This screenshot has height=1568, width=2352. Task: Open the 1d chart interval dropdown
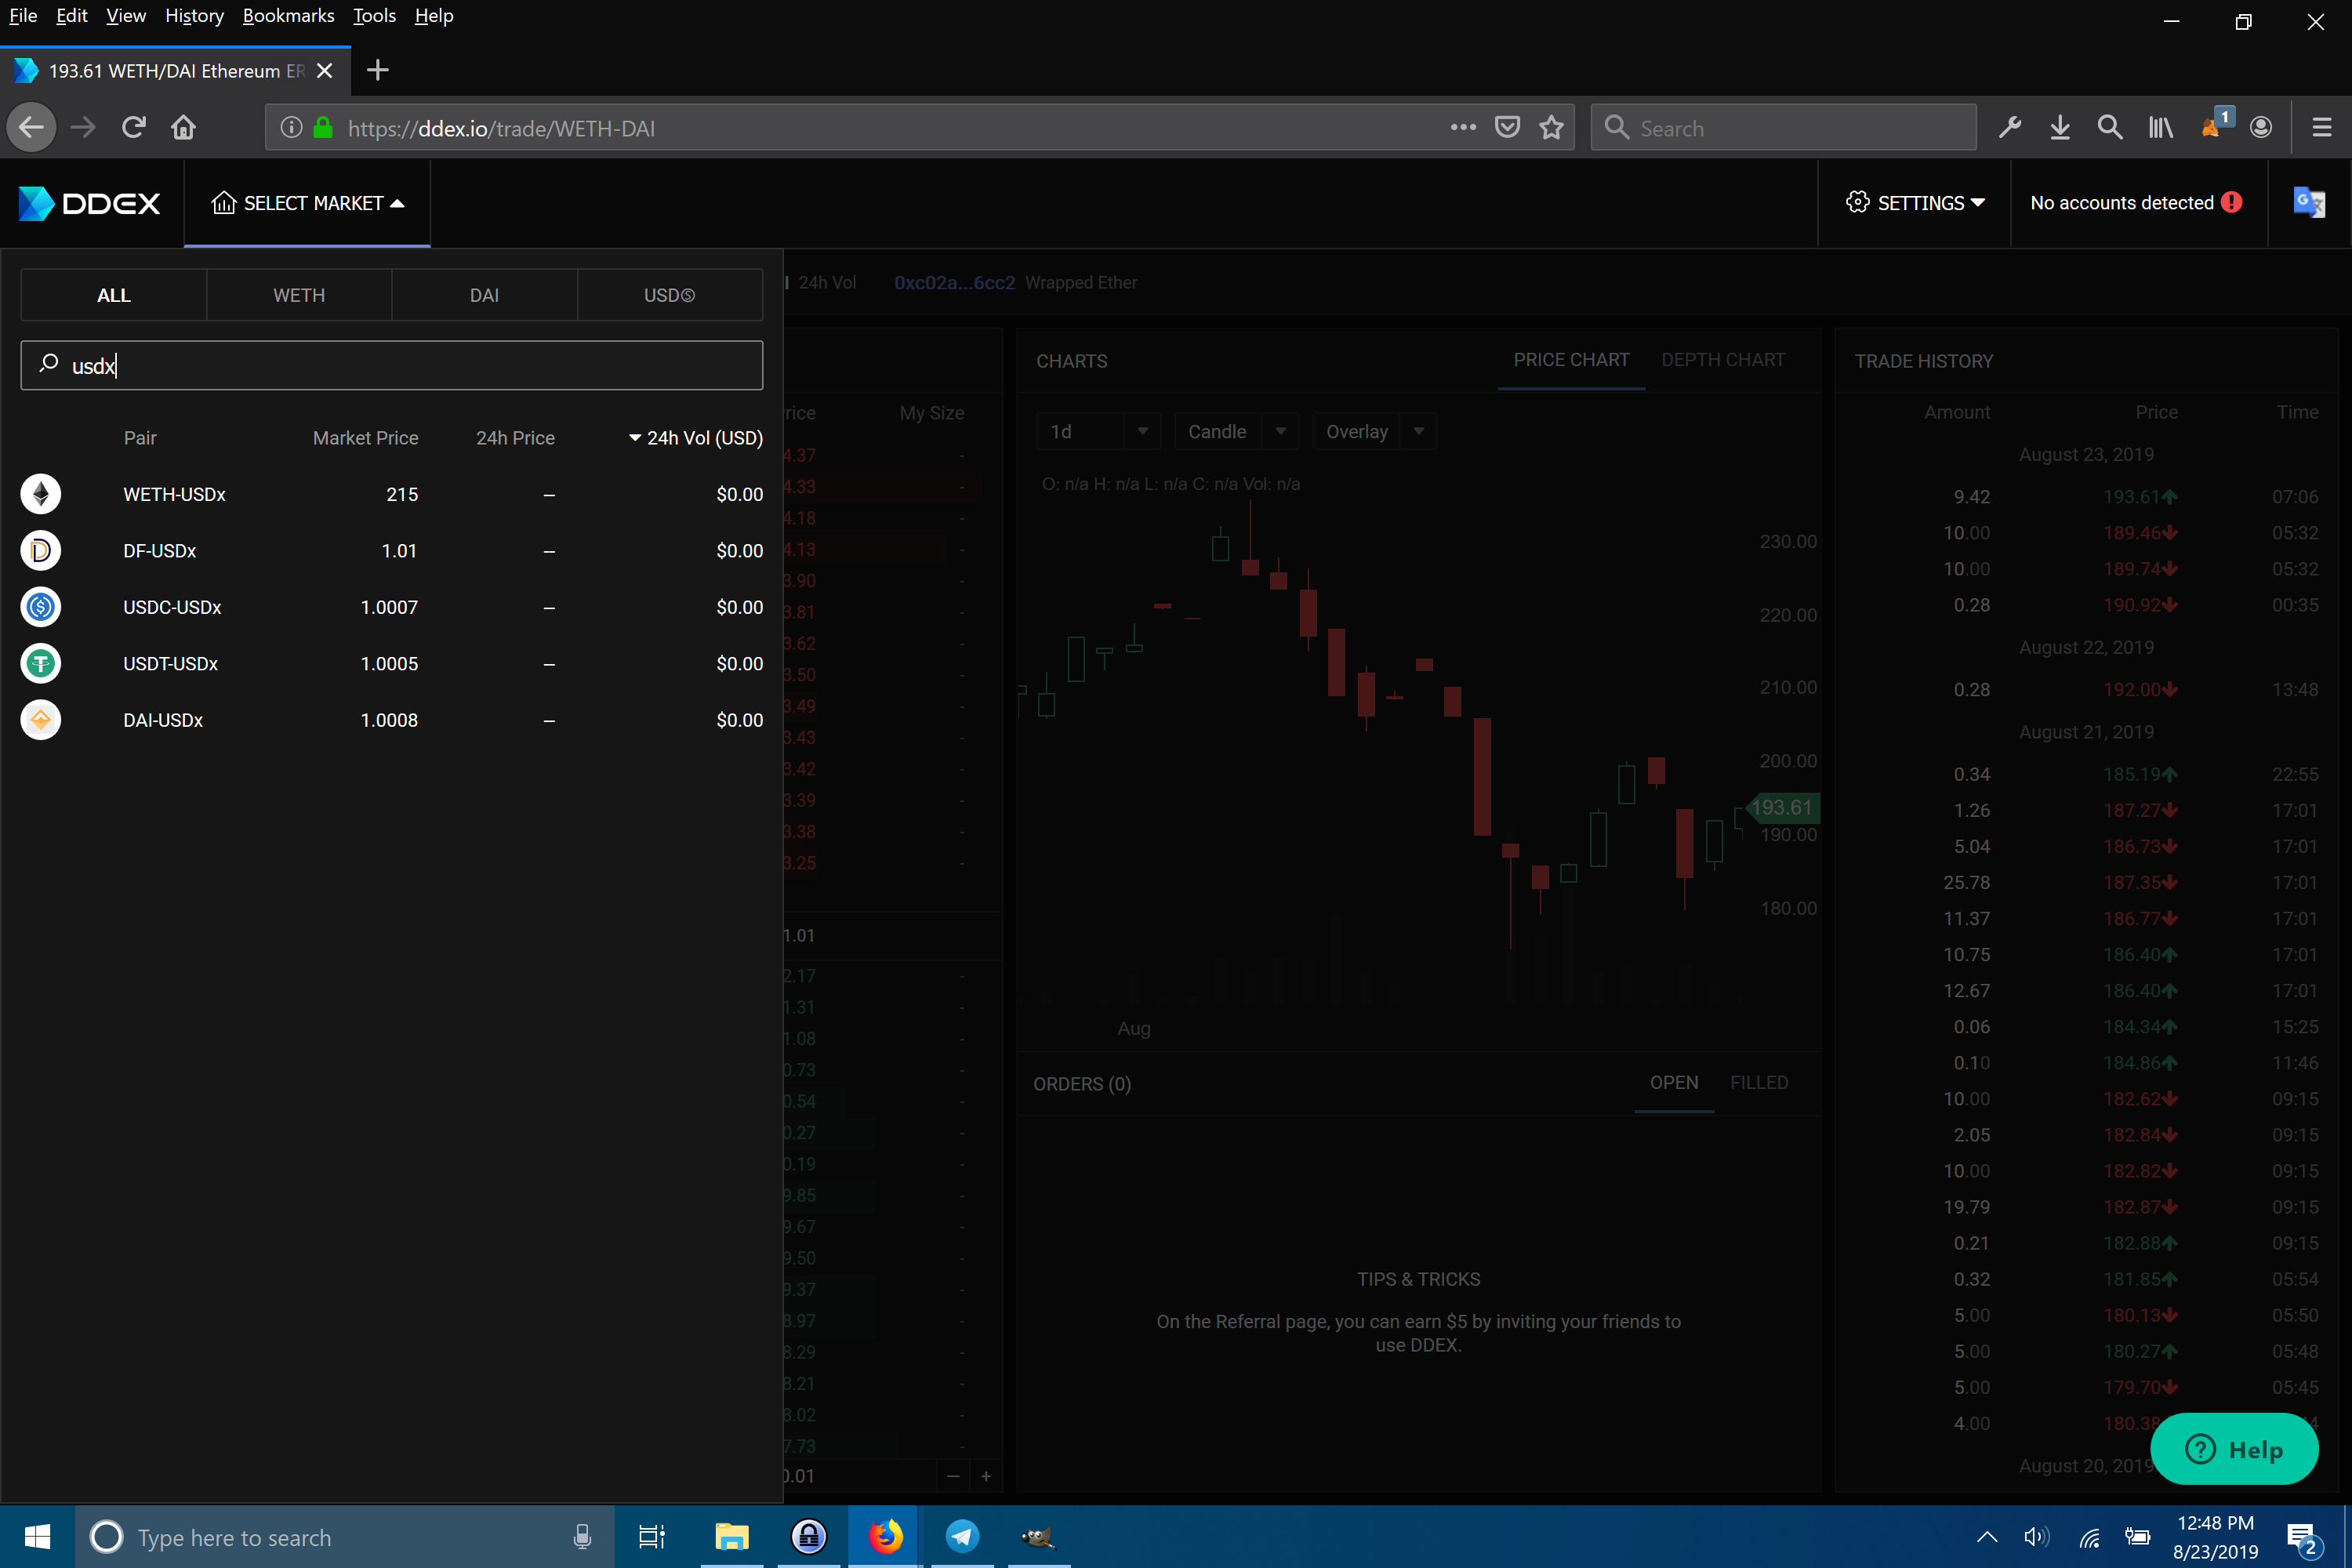tap(1098, 432)
